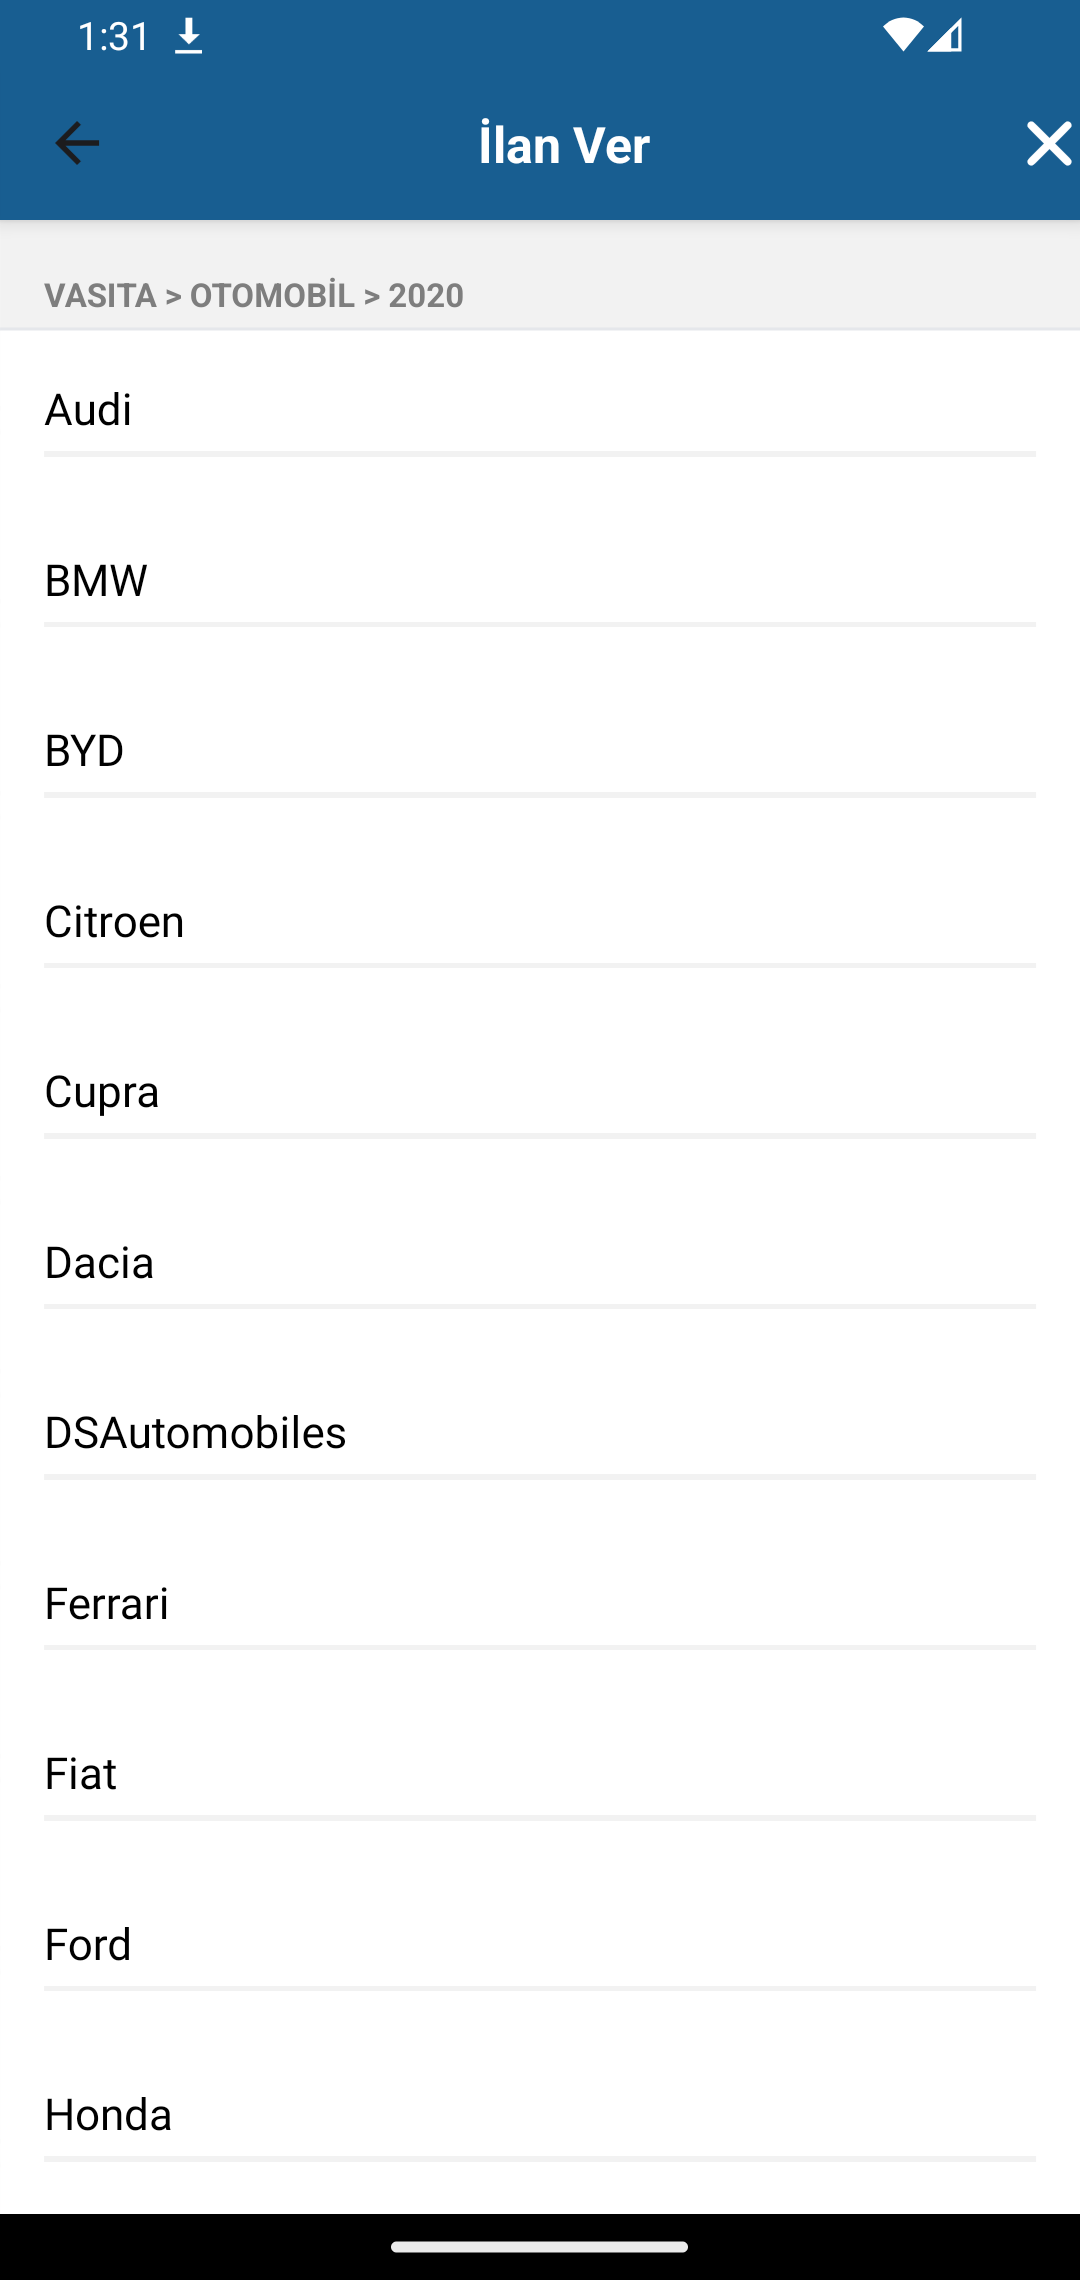Close the İlan Ver screen
Screen dimensions: 1080x2280
1048,144
